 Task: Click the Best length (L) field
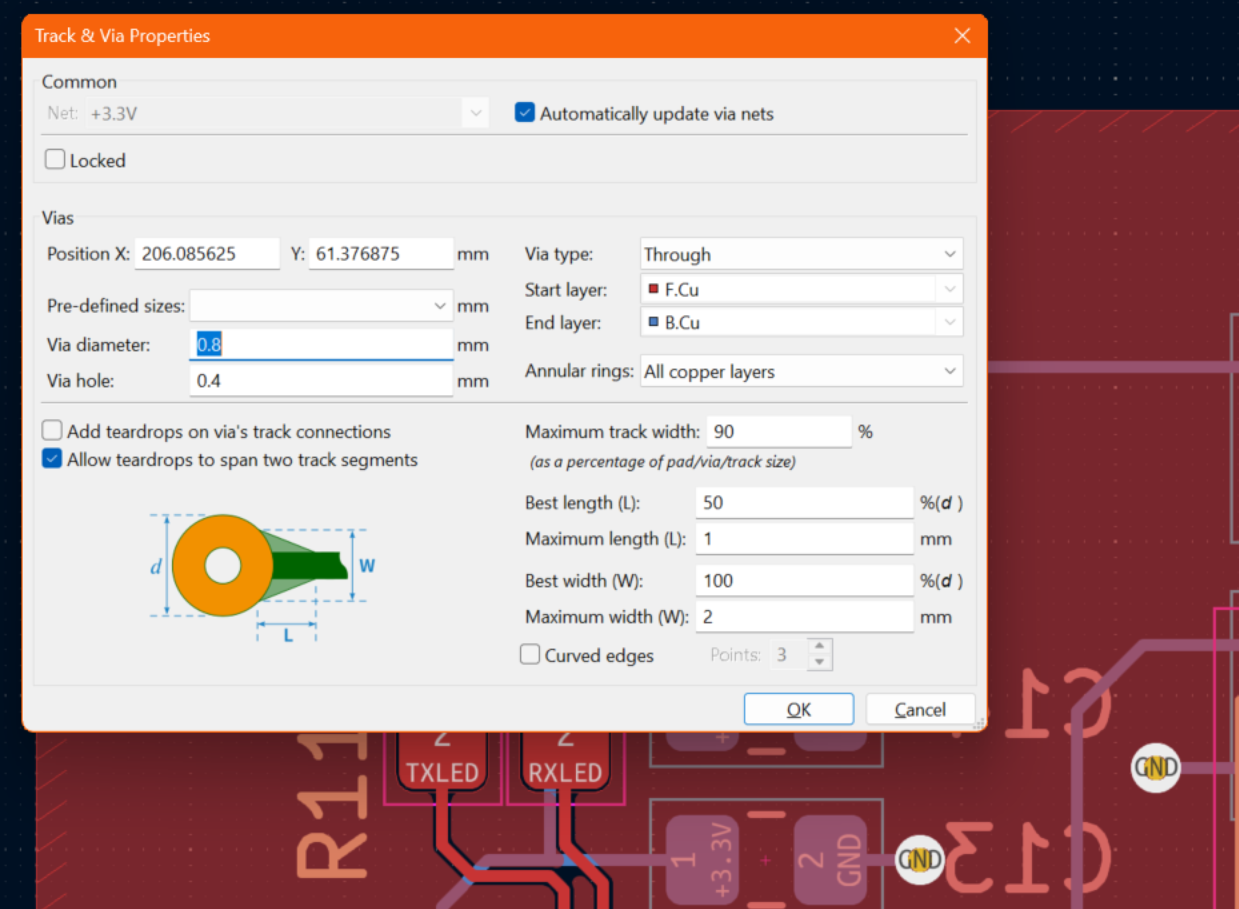click(x=804, y=502)
